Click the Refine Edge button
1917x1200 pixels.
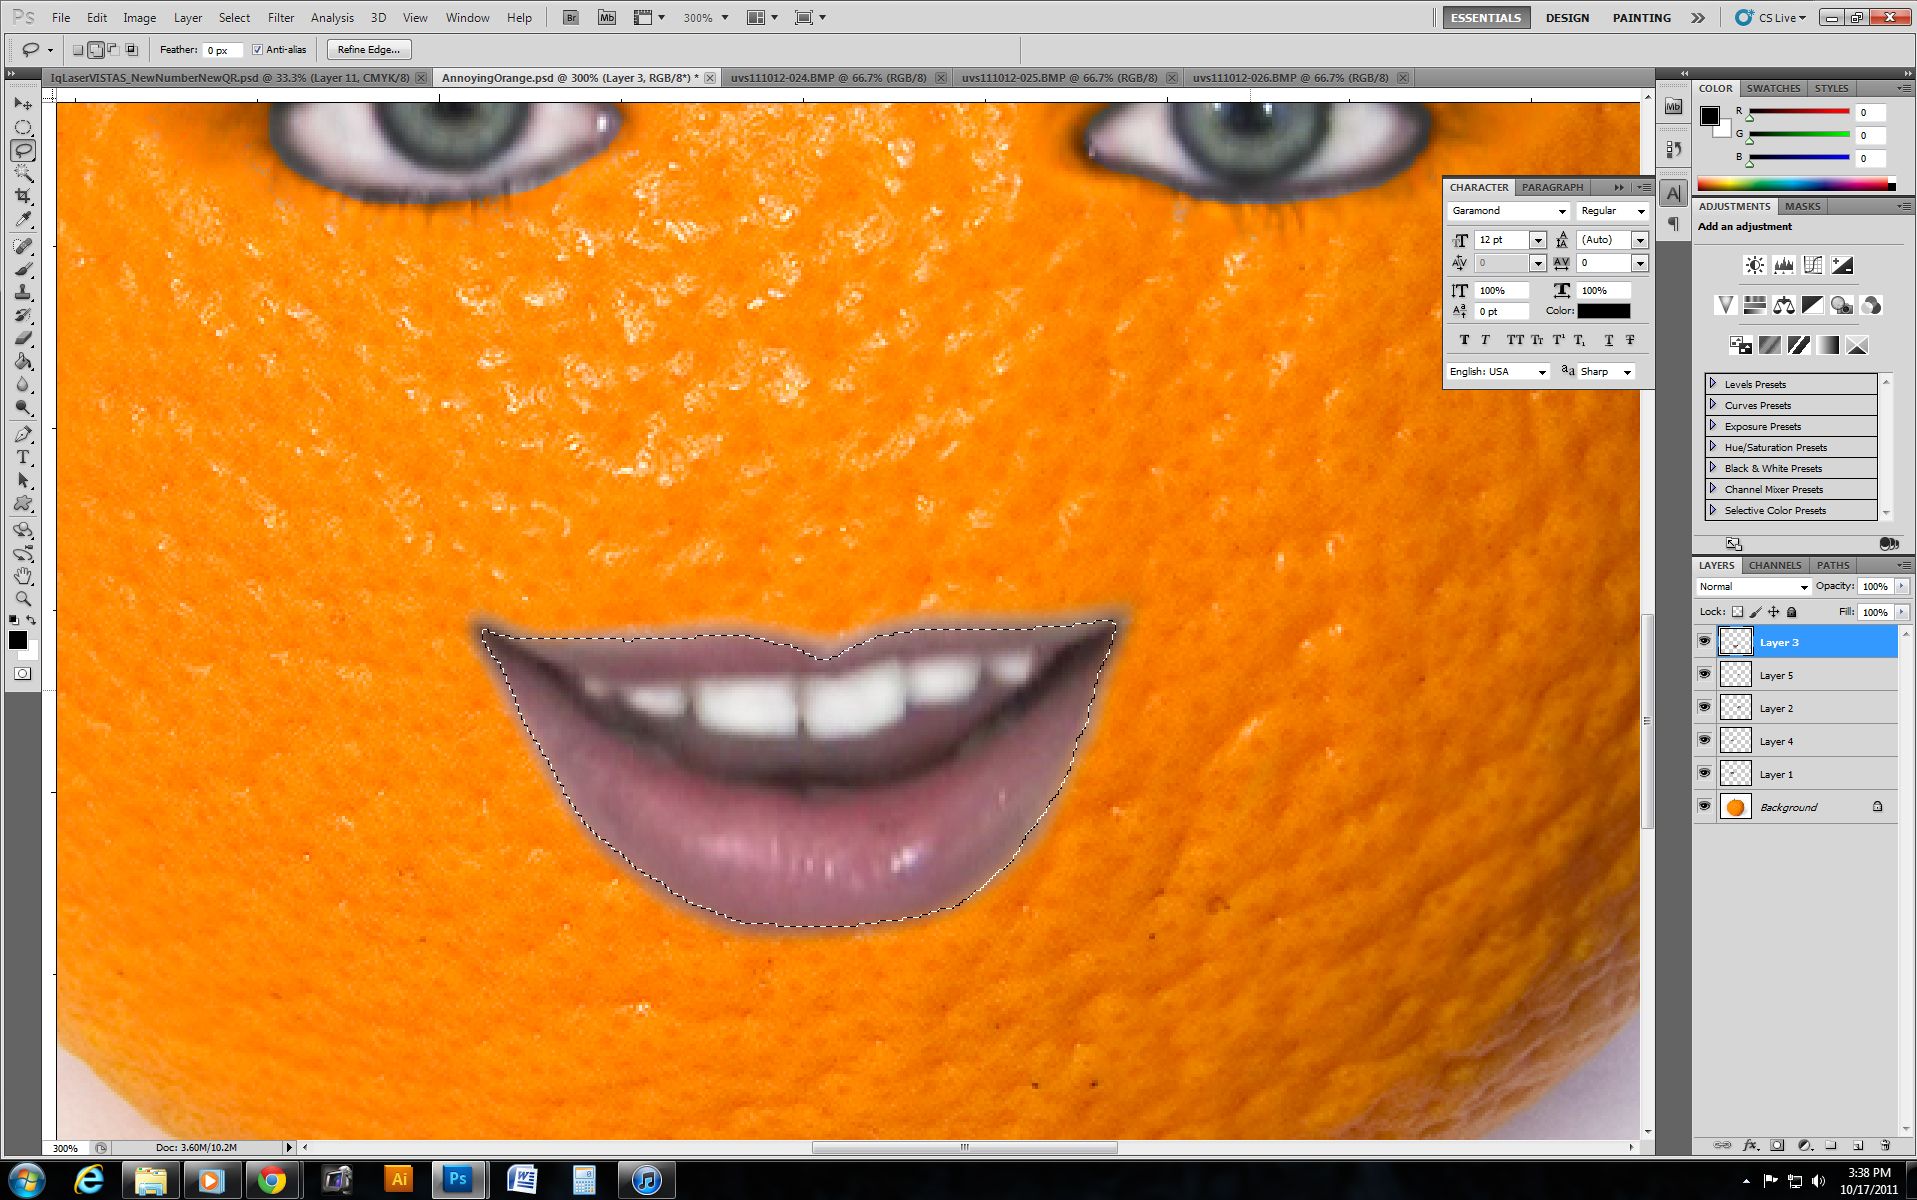click(x=367, y=49)
